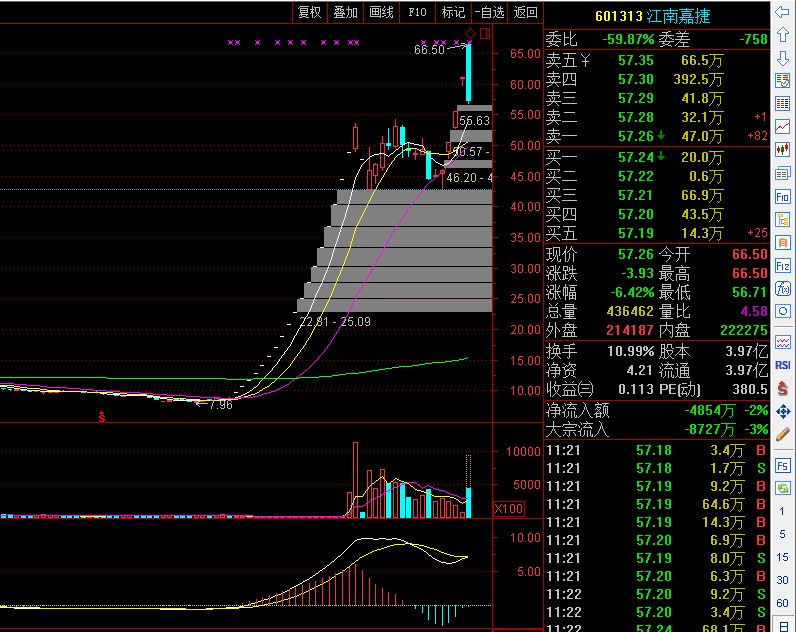Screen dimensions: 796x632
Task: Click the 委比 value -59.87%
Action: [x=628, y=39]
